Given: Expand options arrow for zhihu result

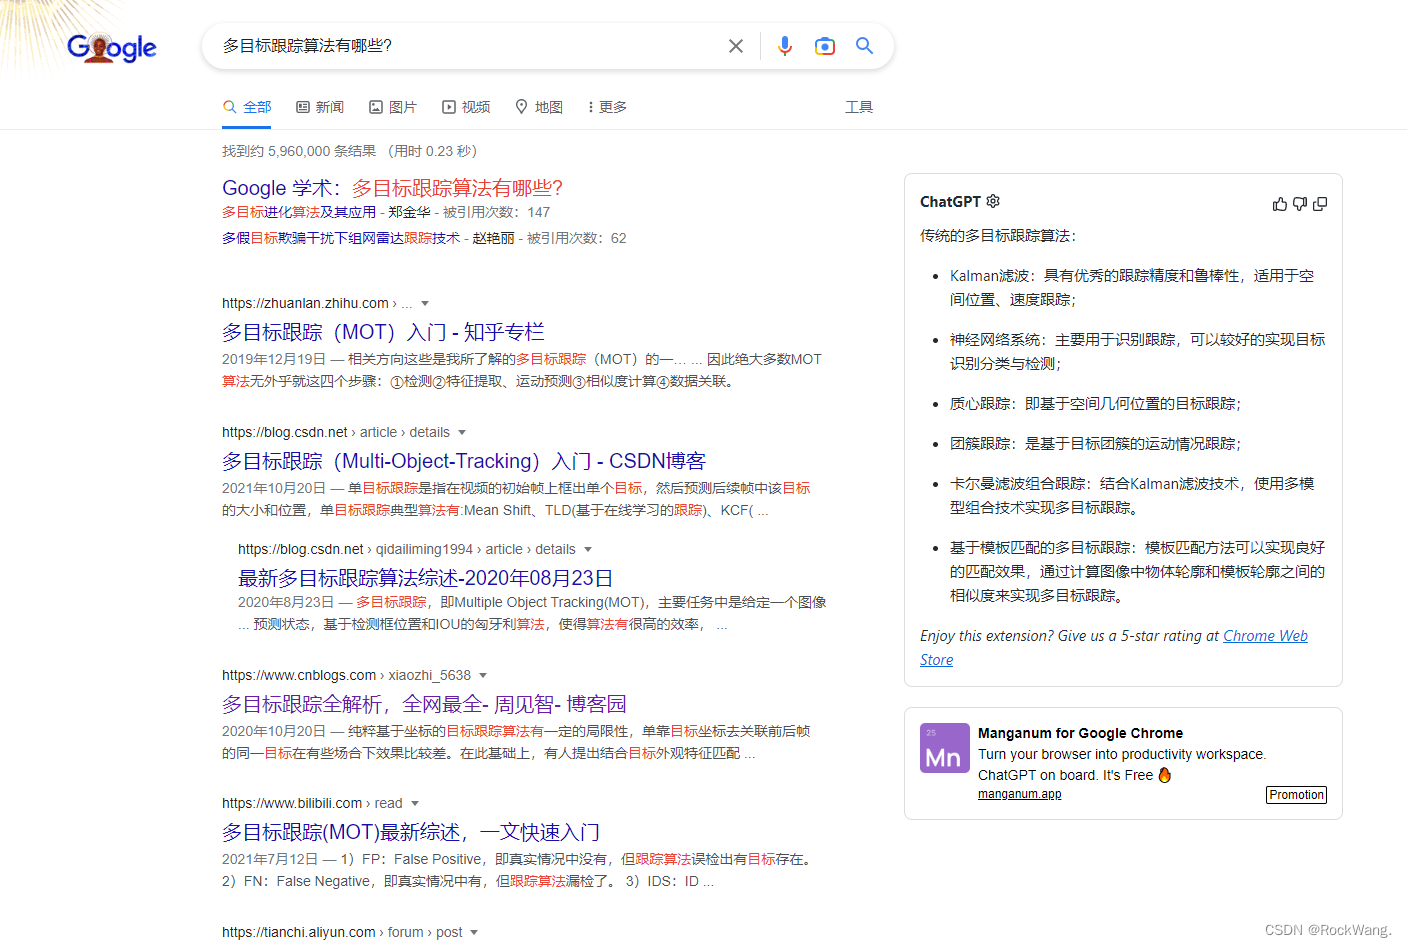Looking at the screenshot, I should [x=425, y=303].
